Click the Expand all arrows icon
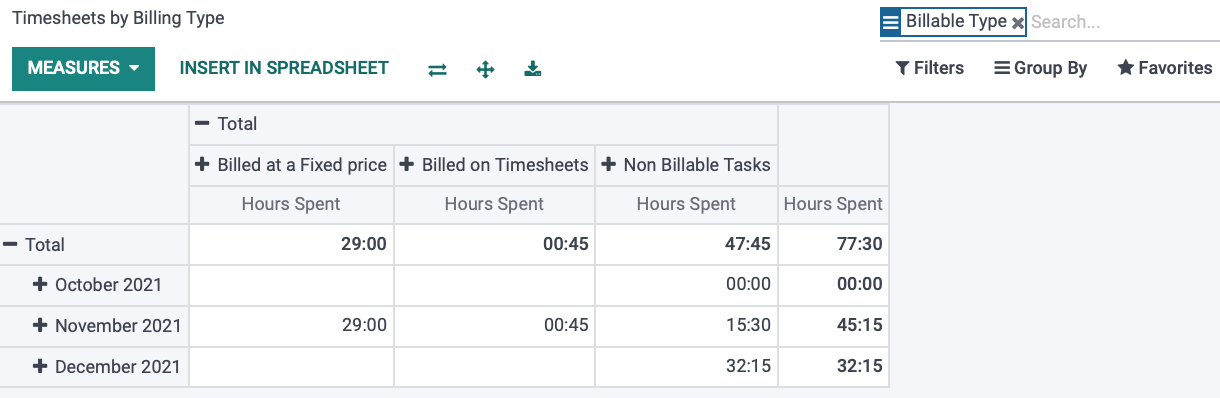The width and height of the screenshot is (1220, 398). pyautogui.click(x=485, y=69)
